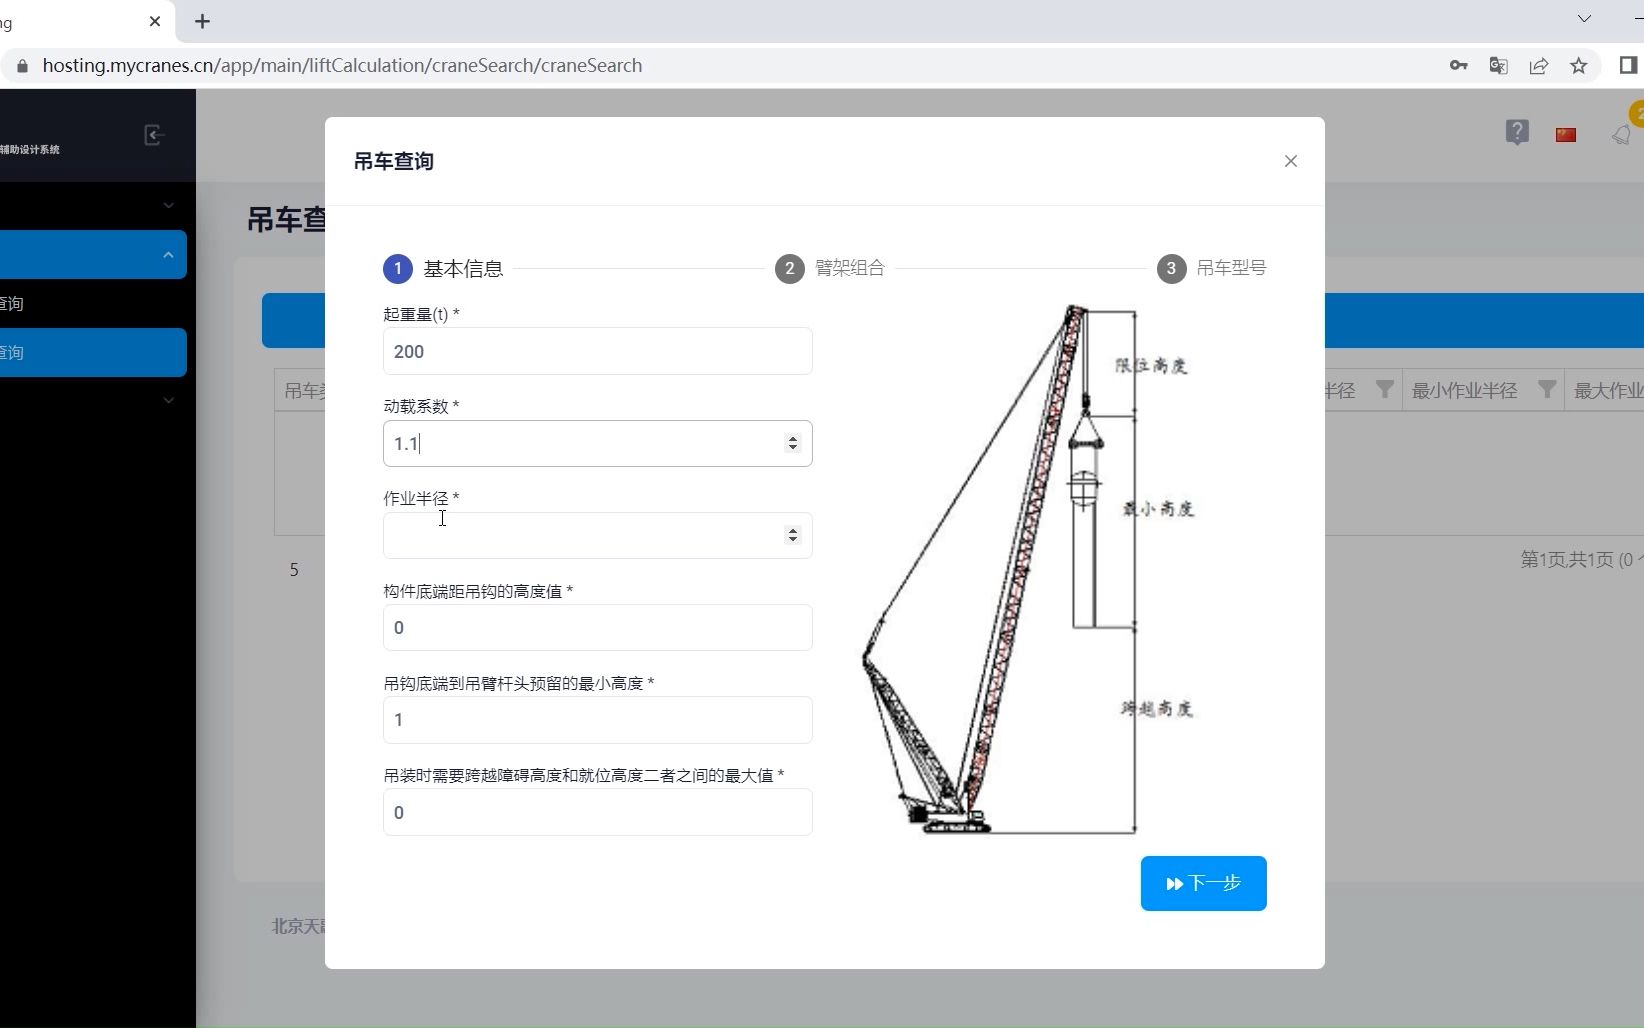Bookmark the page with the star icon
The image size is (1644, 1028).
(x=1579, y=65)
